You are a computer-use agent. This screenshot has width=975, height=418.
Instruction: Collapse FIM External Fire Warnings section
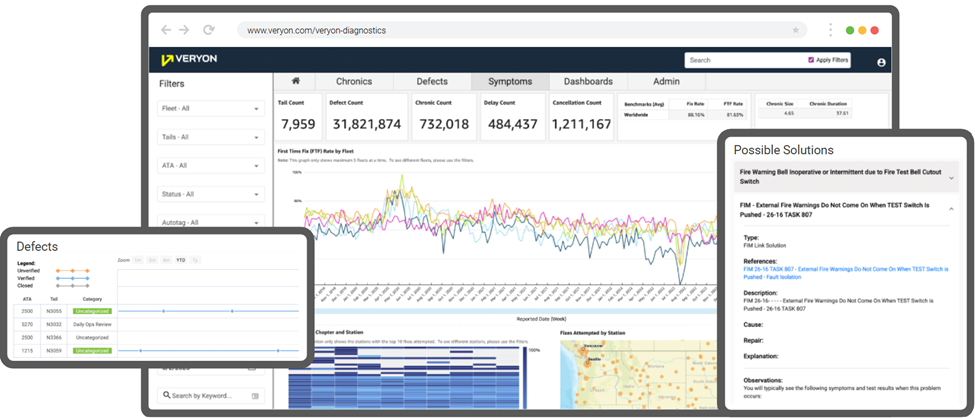coord(950,209)
